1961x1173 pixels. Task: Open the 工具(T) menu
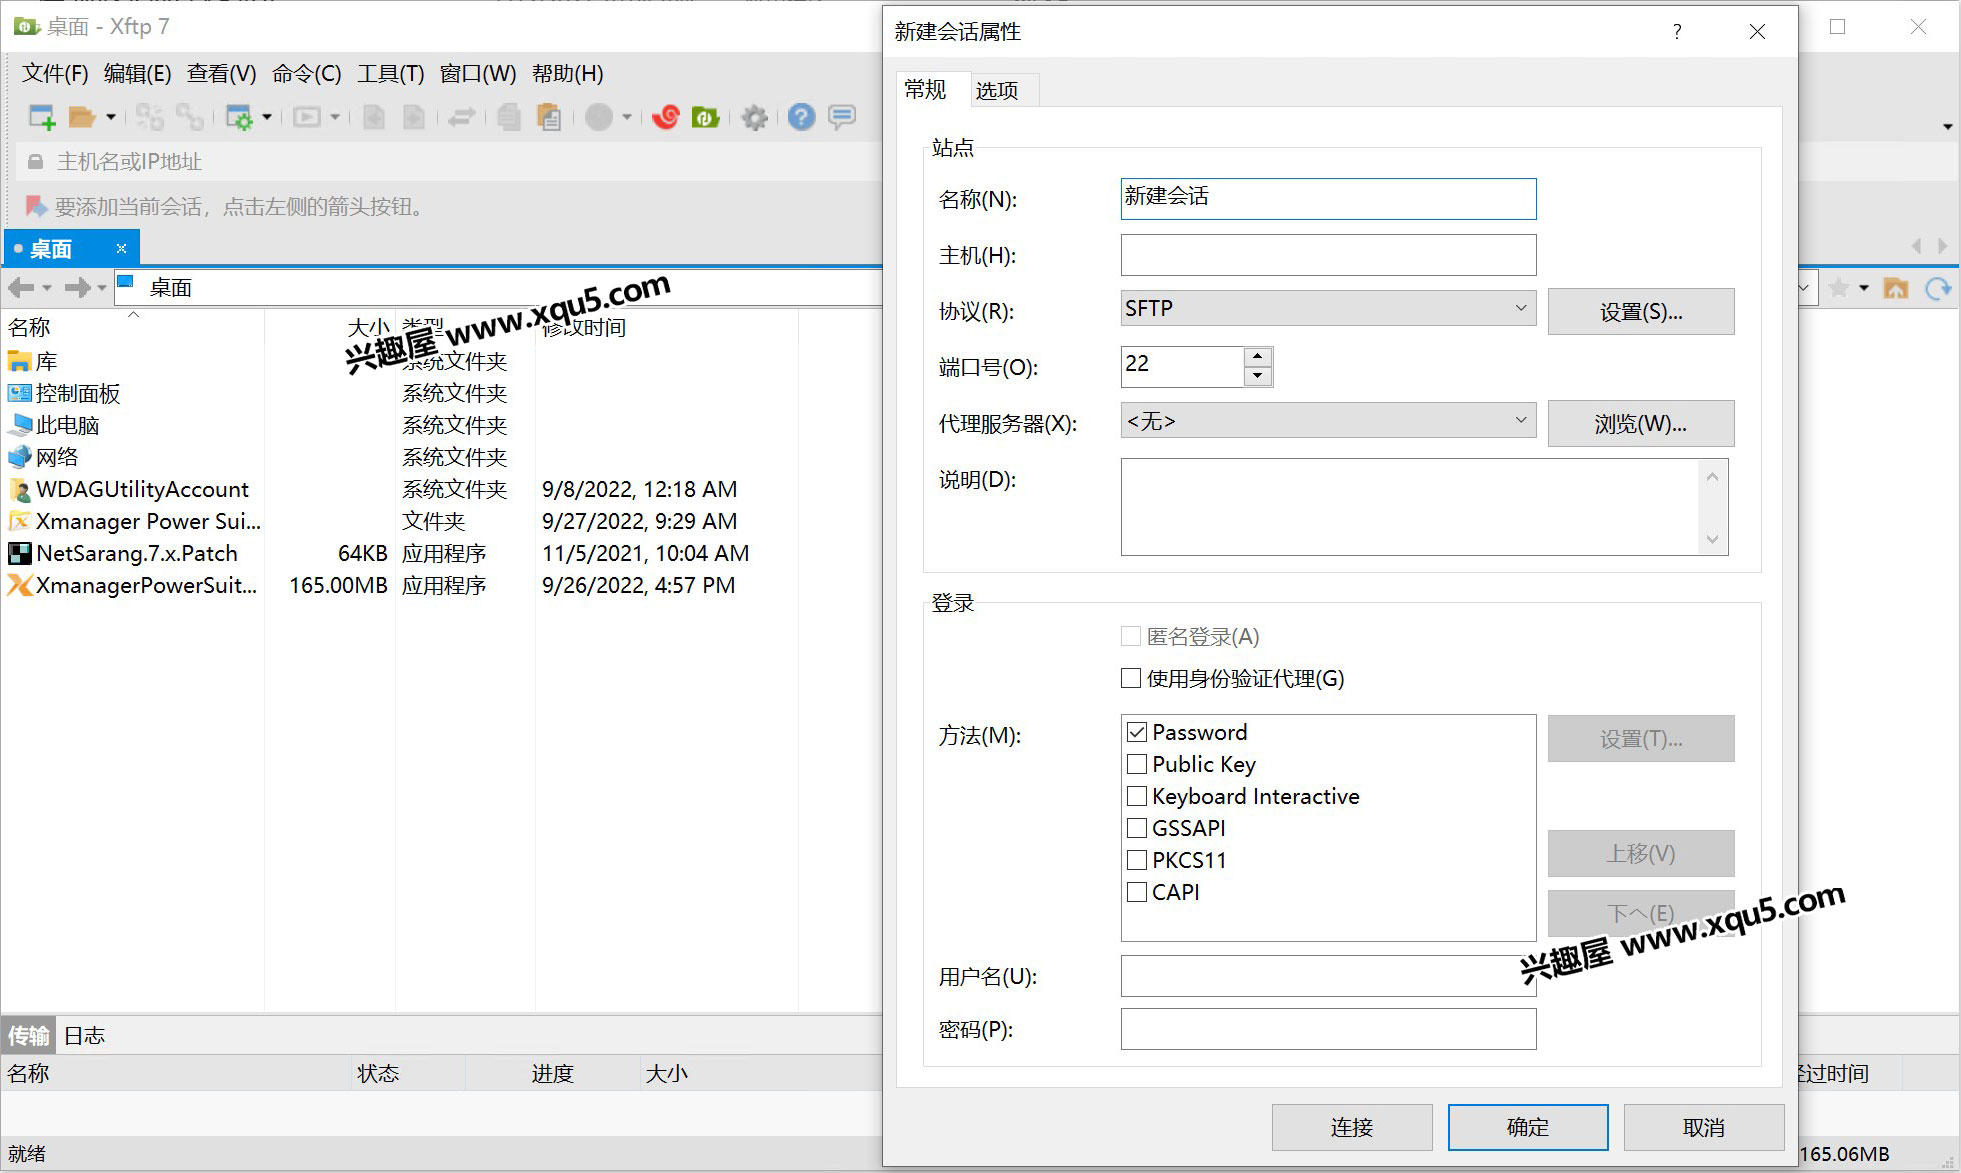390,74
